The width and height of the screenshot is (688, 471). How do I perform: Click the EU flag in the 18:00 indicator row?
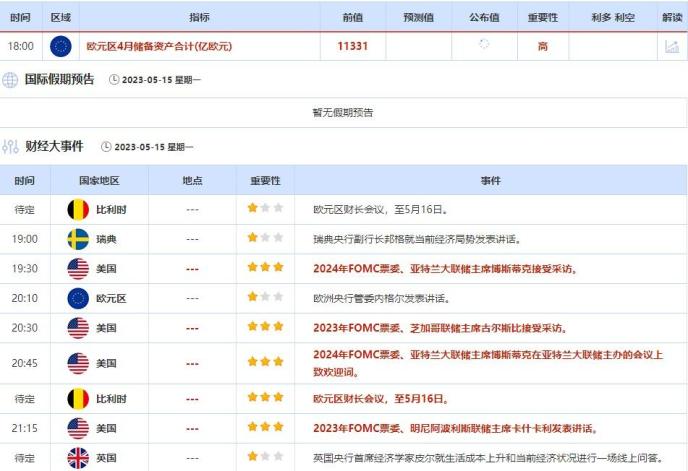pyautogui.click(x=60, y=46)
